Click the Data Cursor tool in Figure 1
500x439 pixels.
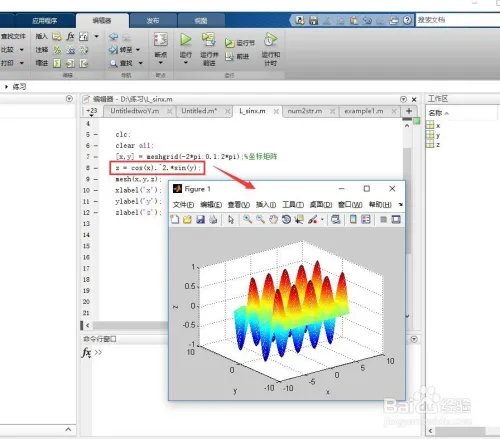(299, 219)
